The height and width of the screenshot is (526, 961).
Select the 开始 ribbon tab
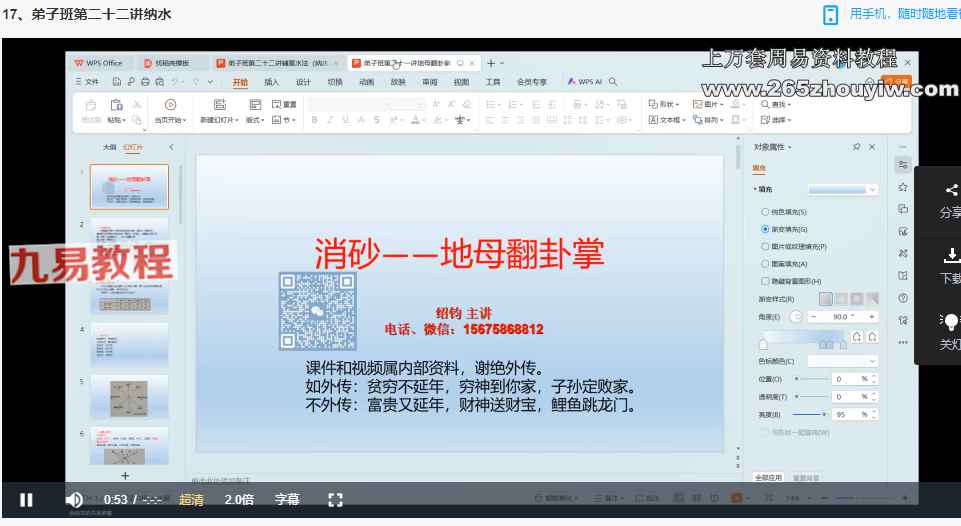click(x=240, y=82)
